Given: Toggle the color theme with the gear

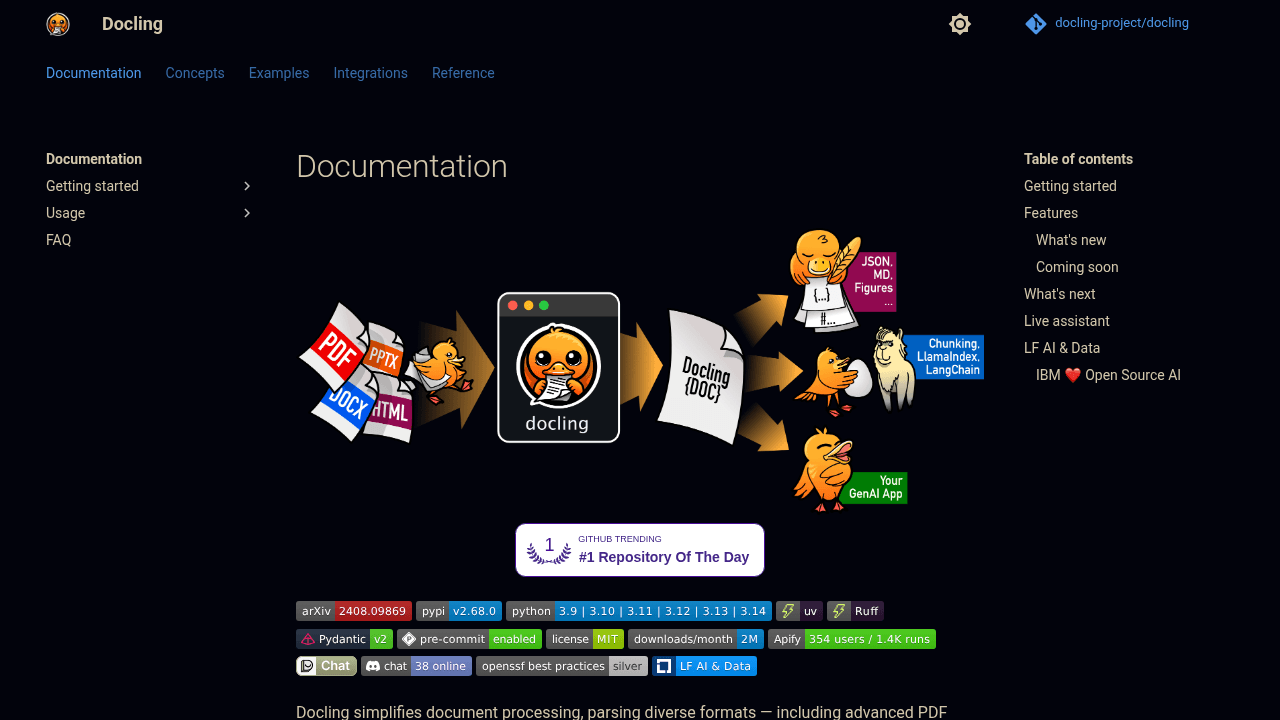Looking at the screenshot, I should tap(959, 23).
